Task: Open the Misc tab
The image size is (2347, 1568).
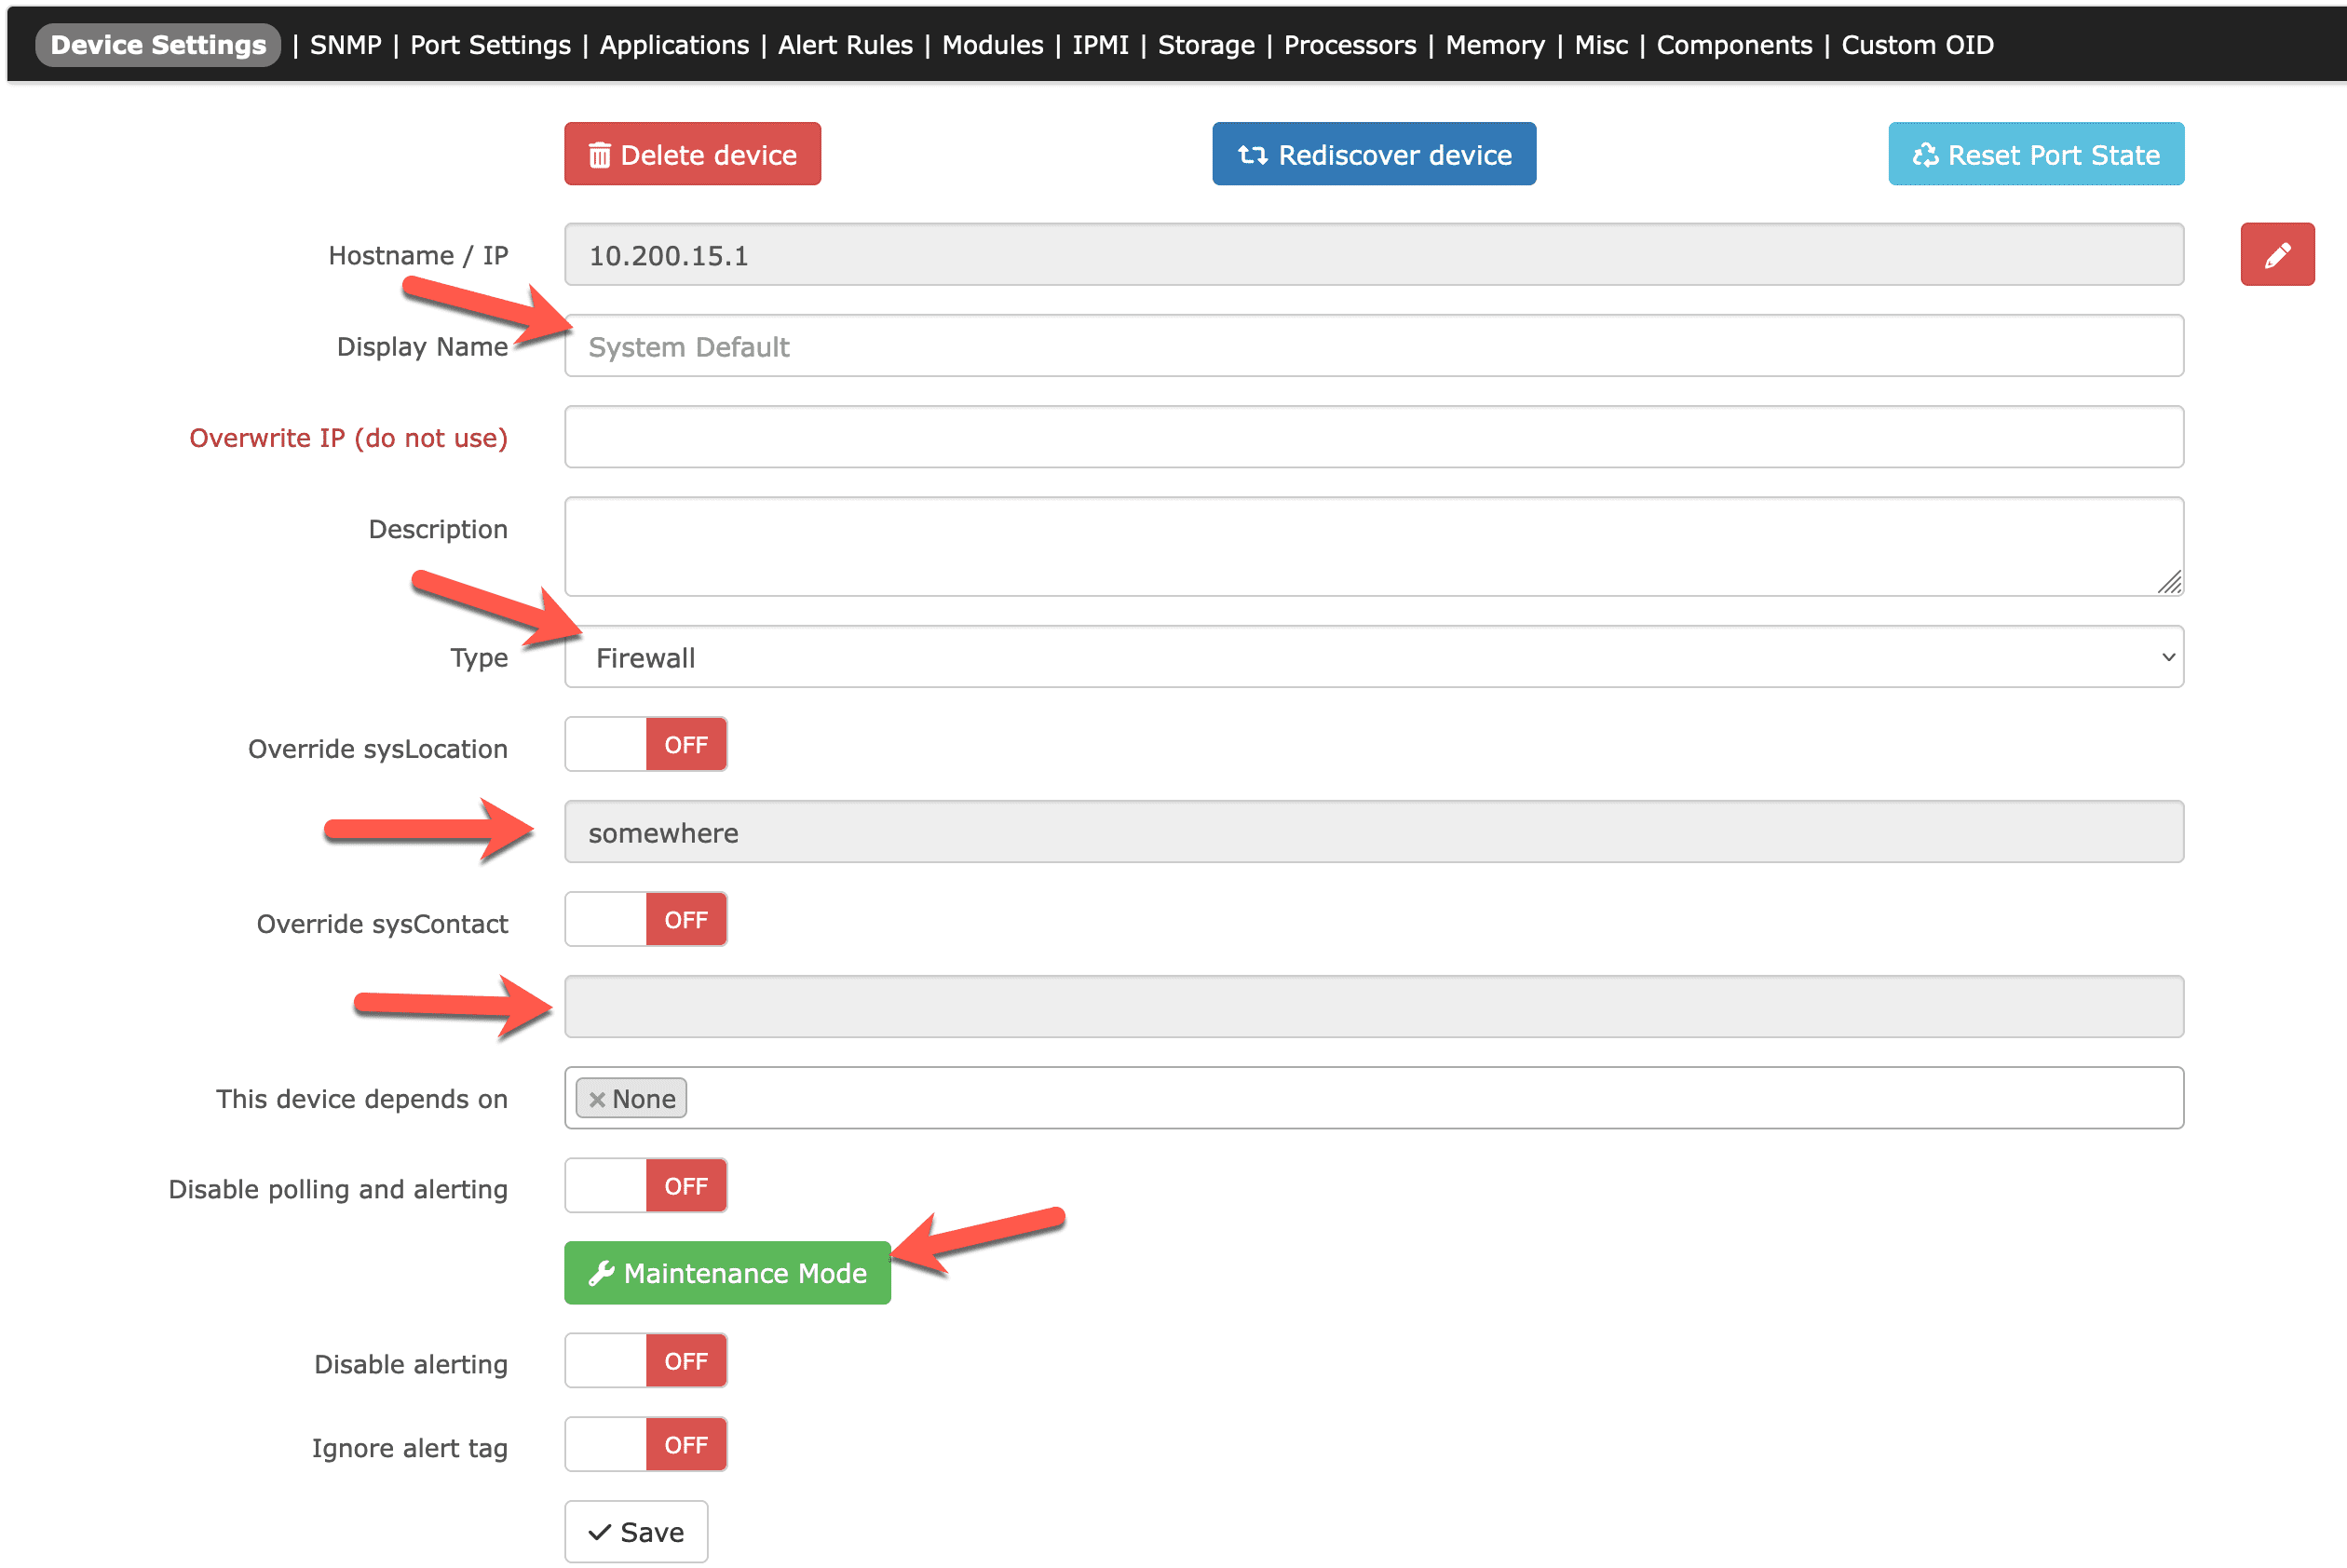Action: [x=1601, y=45]
